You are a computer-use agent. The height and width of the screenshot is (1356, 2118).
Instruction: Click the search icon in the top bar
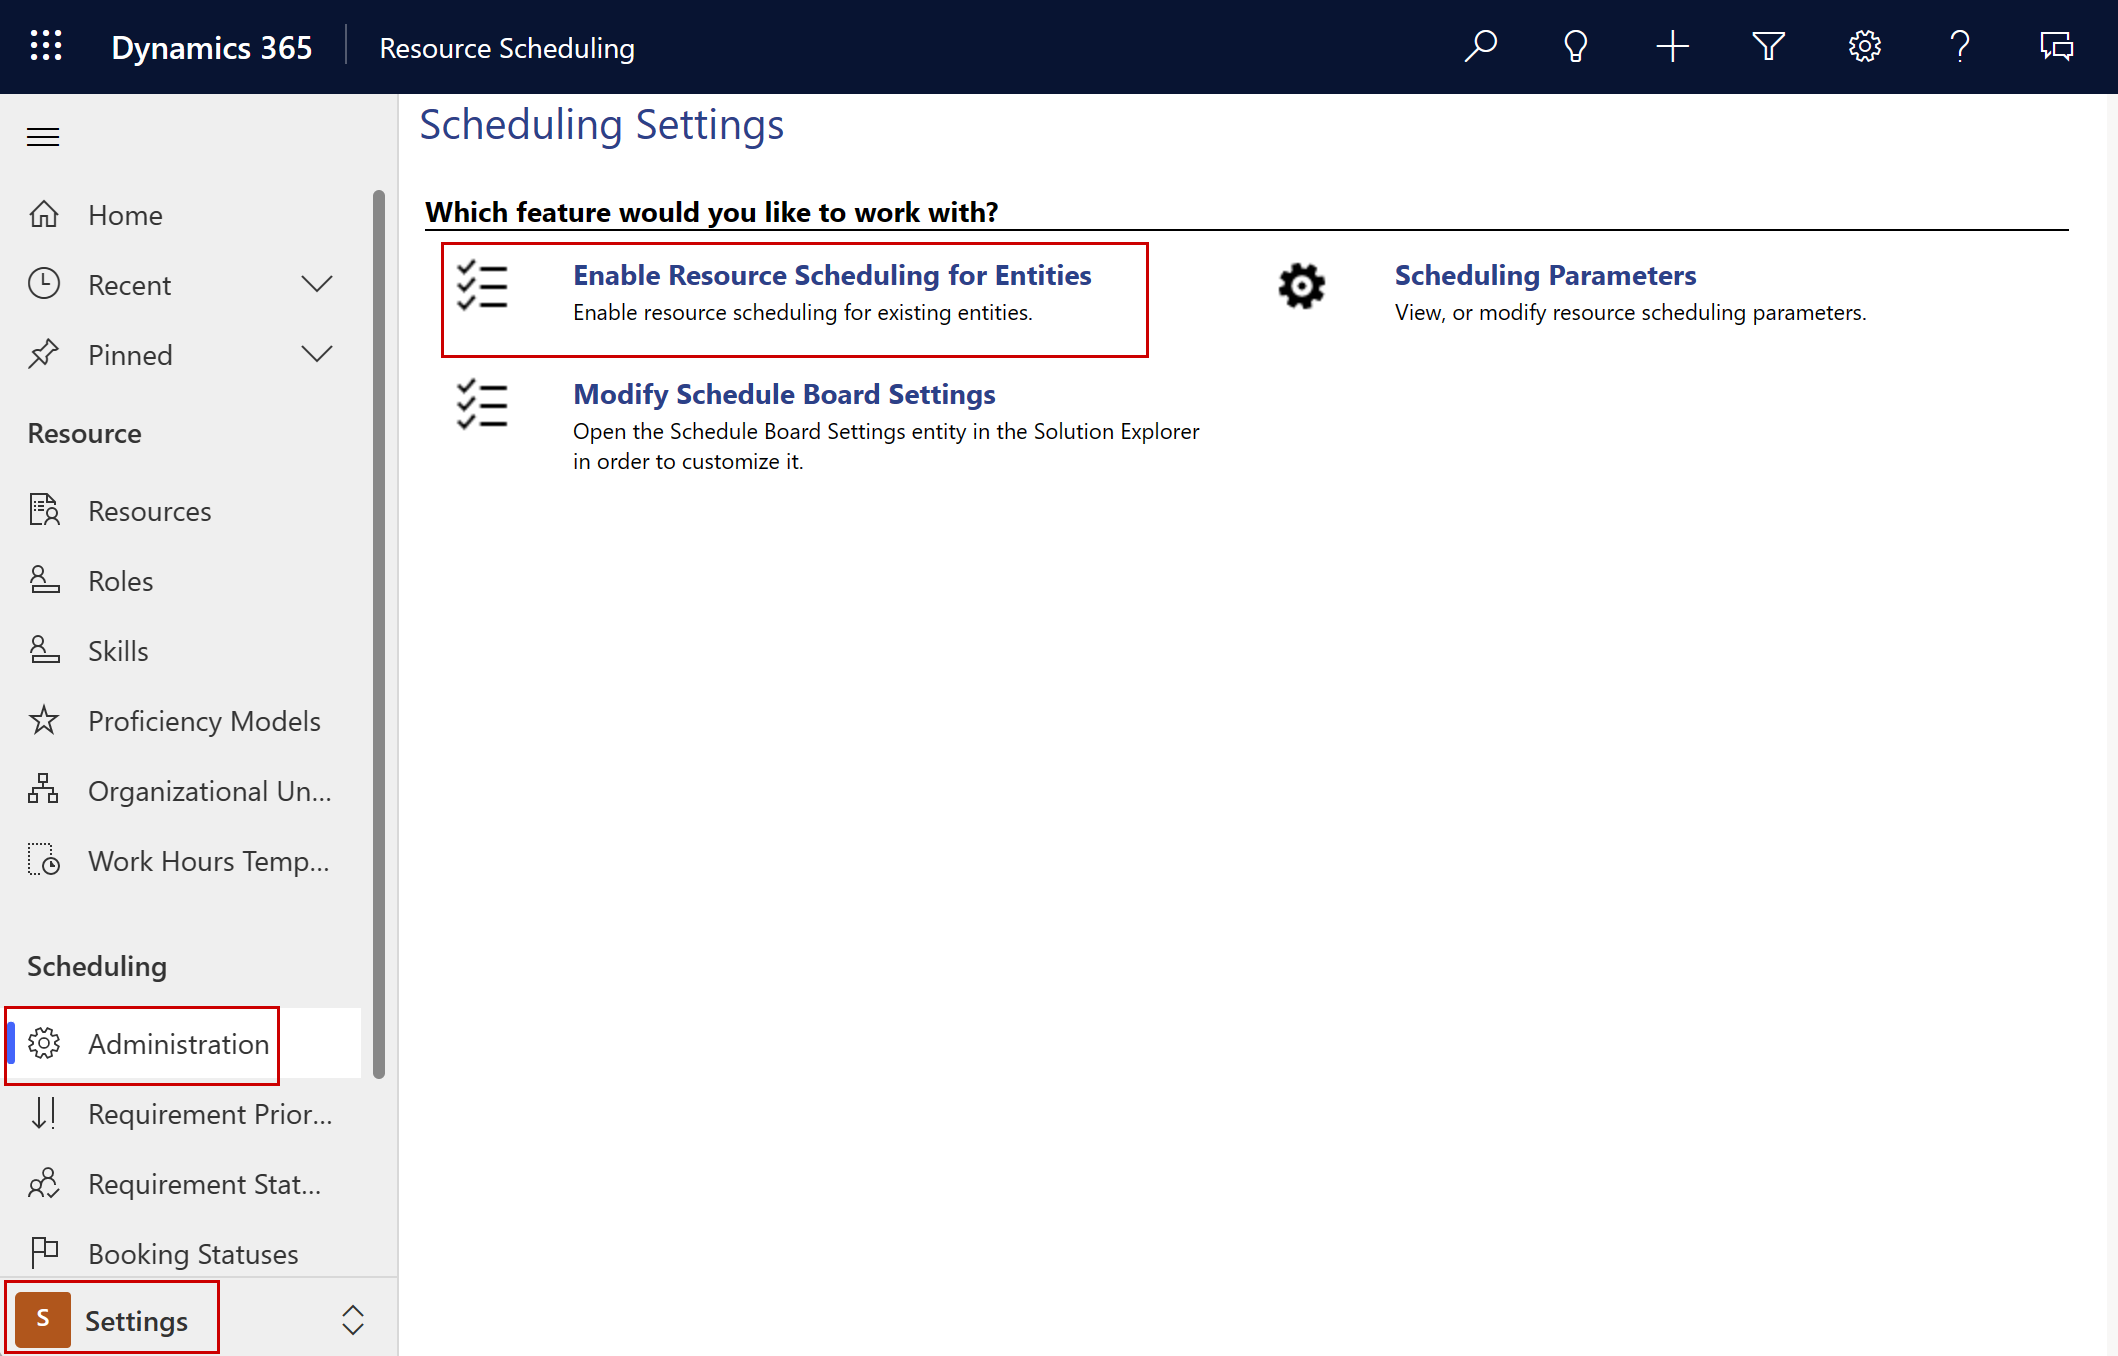pos(1479,46)
